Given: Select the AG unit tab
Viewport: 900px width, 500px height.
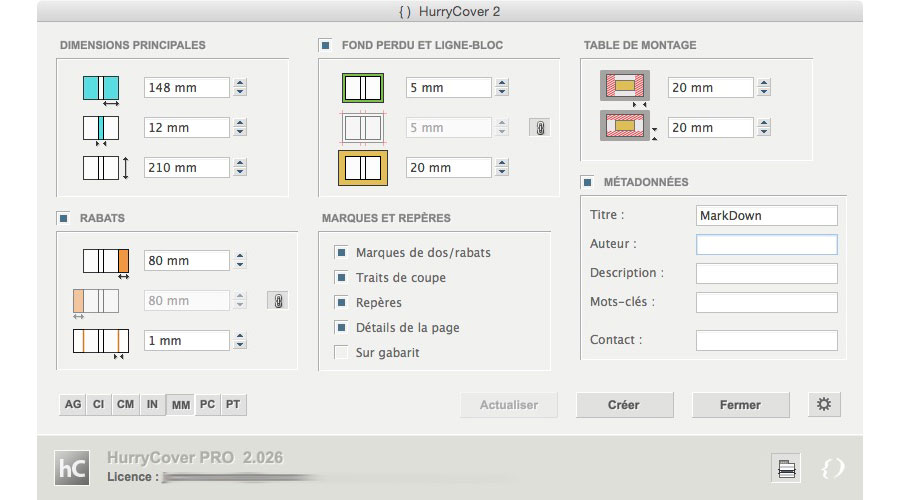Looking at the screenshot, I should (73, 404).
